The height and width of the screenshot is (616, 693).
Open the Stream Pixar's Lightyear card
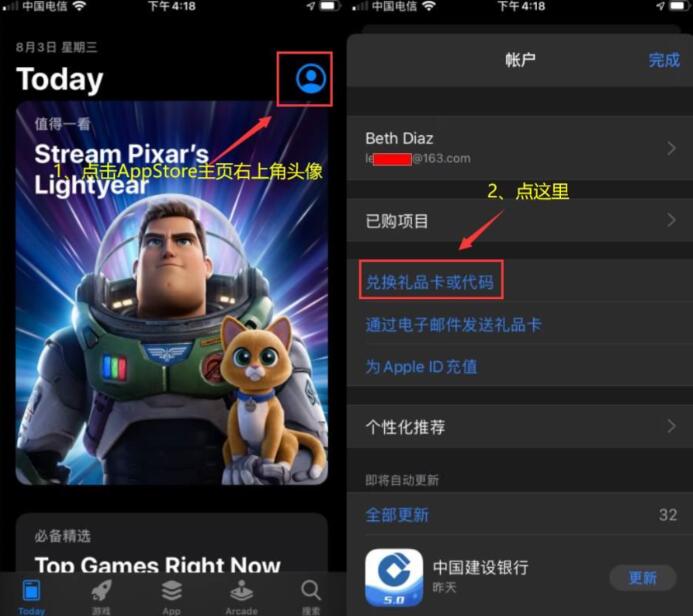pyautogui.click(x=172, y=293)
